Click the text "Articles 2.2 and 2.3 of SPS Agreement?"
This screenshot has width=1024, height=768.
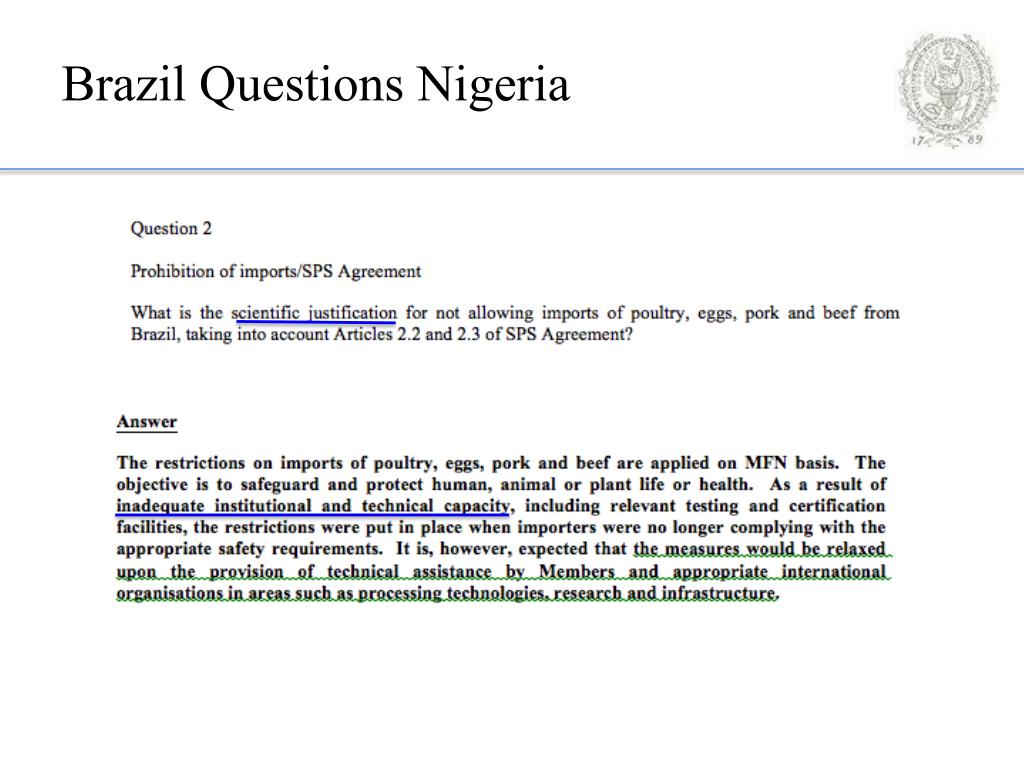pyautogui.click(x=483, y=334)
